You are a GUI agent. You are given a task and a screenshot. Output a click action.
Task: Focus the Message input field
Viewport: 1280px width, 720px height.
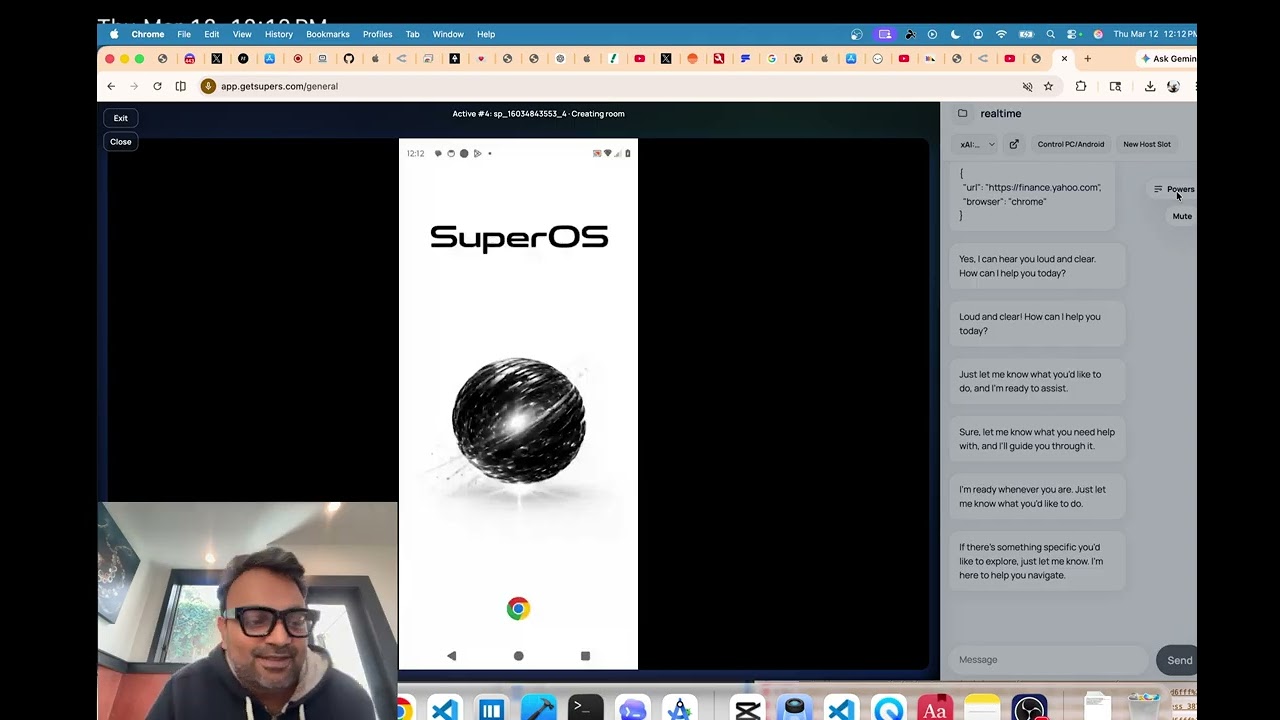1047,660
